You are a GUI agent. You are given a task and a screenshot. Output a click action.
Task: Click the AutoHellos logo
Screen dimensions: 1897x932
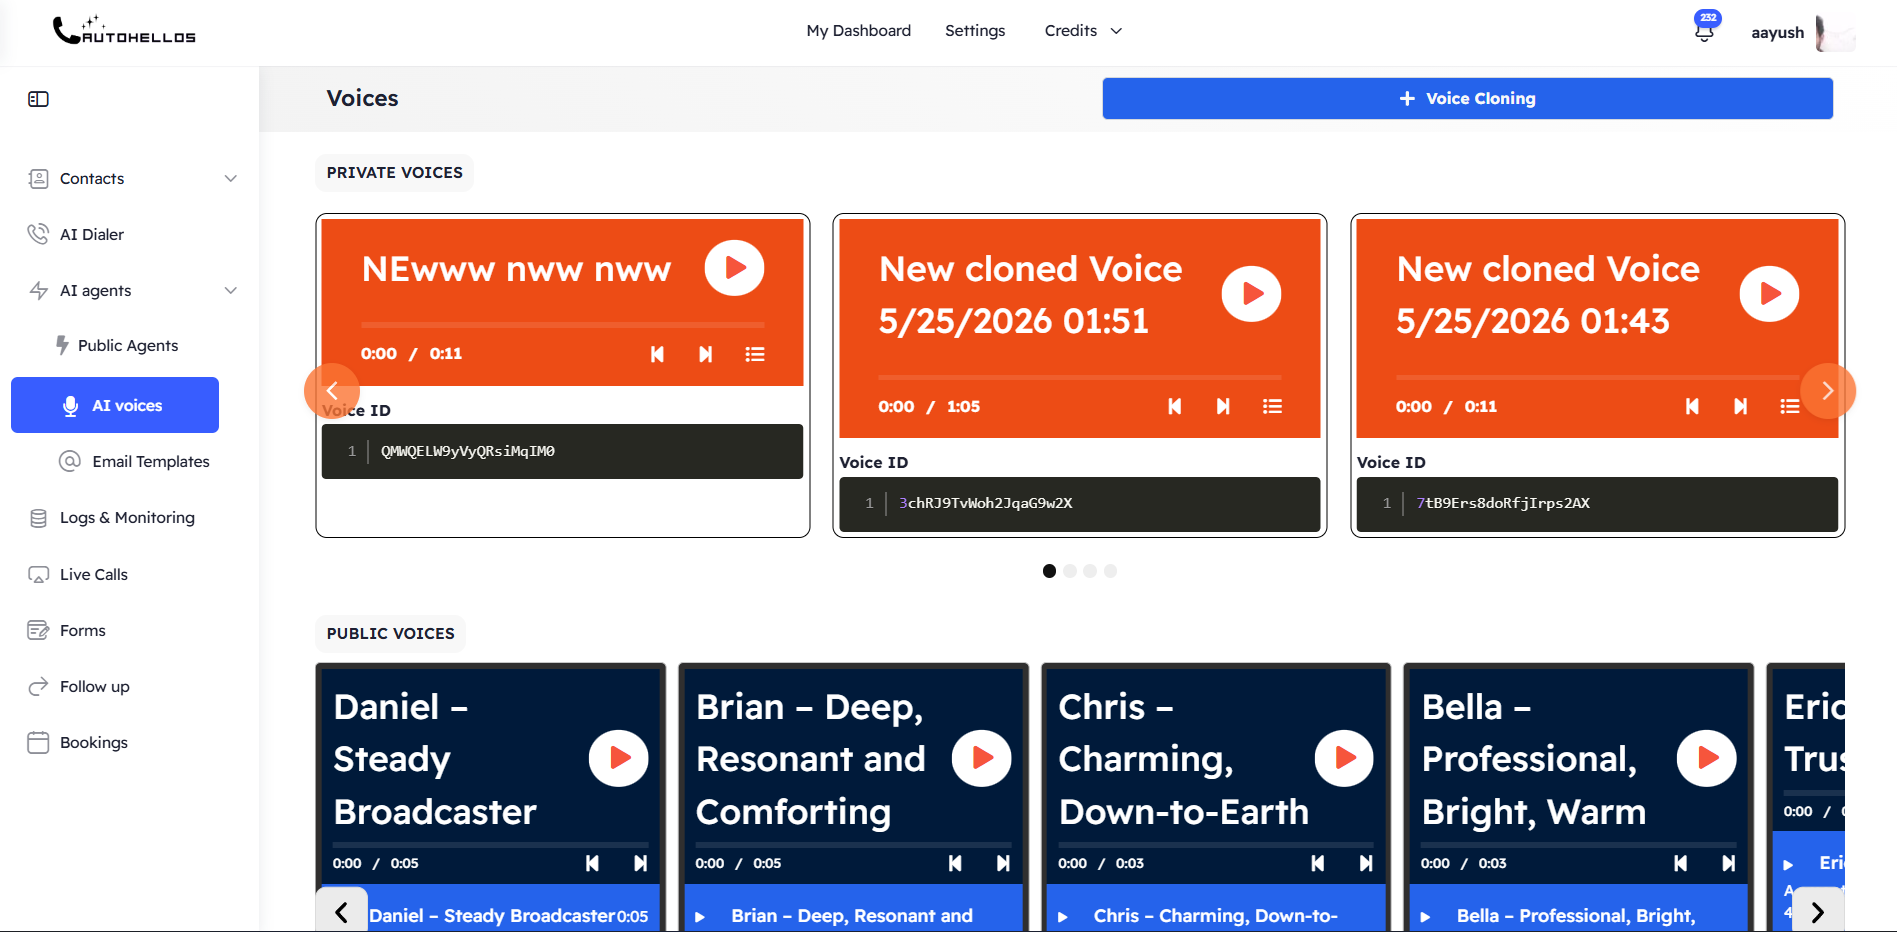(x=124, y=31)
